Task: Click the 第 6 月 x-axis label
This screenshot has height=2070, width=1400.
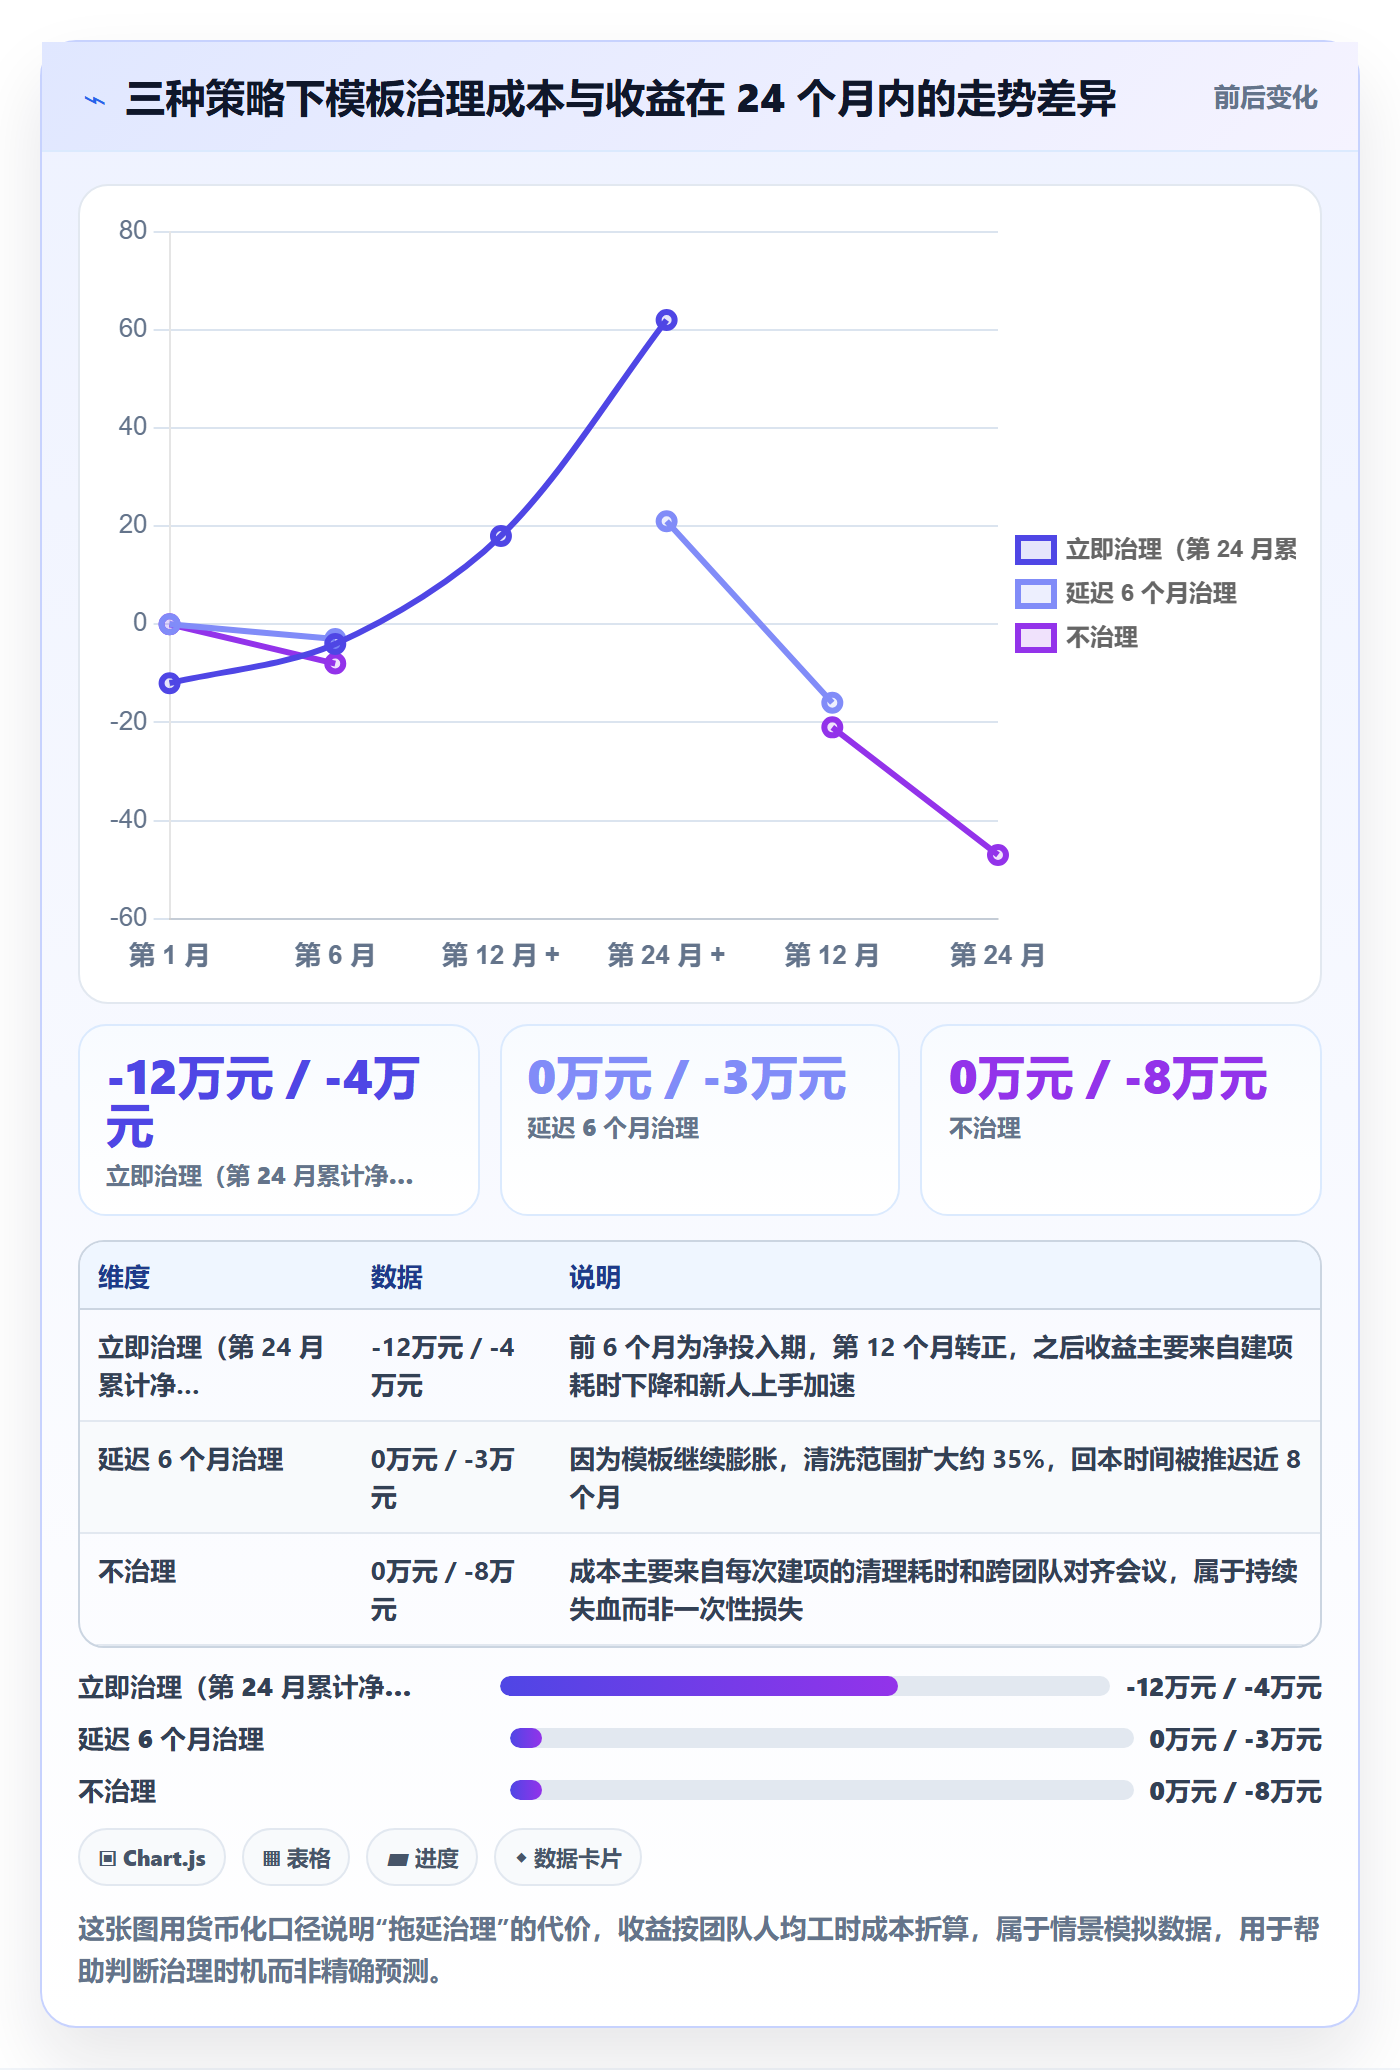Action: pos(335,956)
